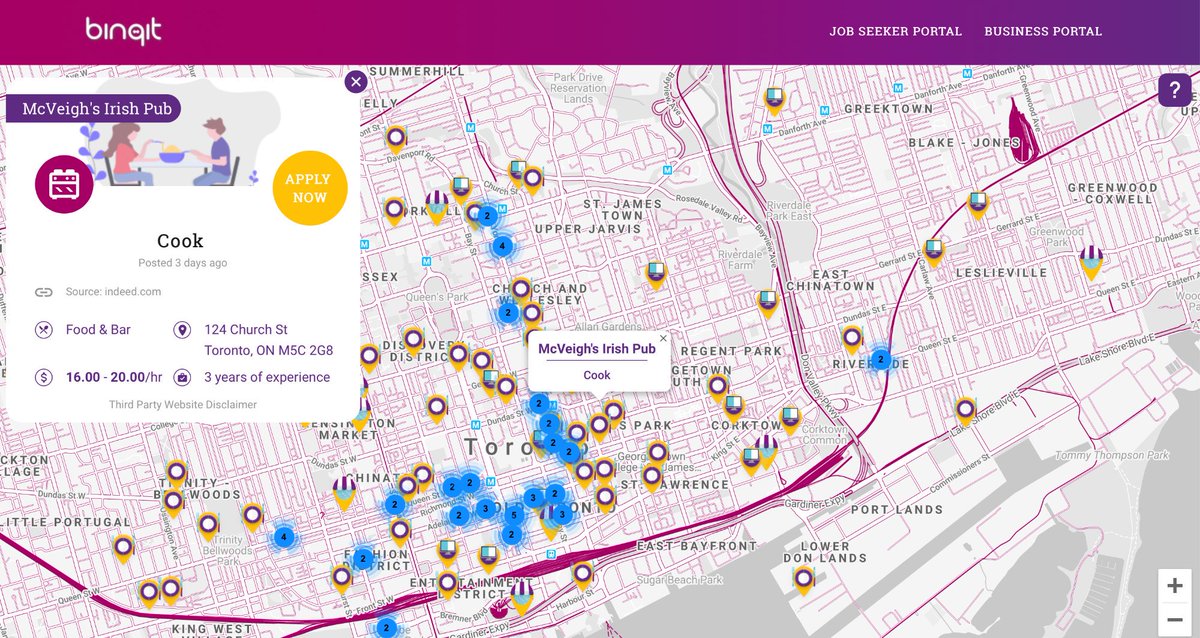The image size is (1200, 638).
Task: Click the fork and knife Food & Bar icon
Action: point(43,329)
